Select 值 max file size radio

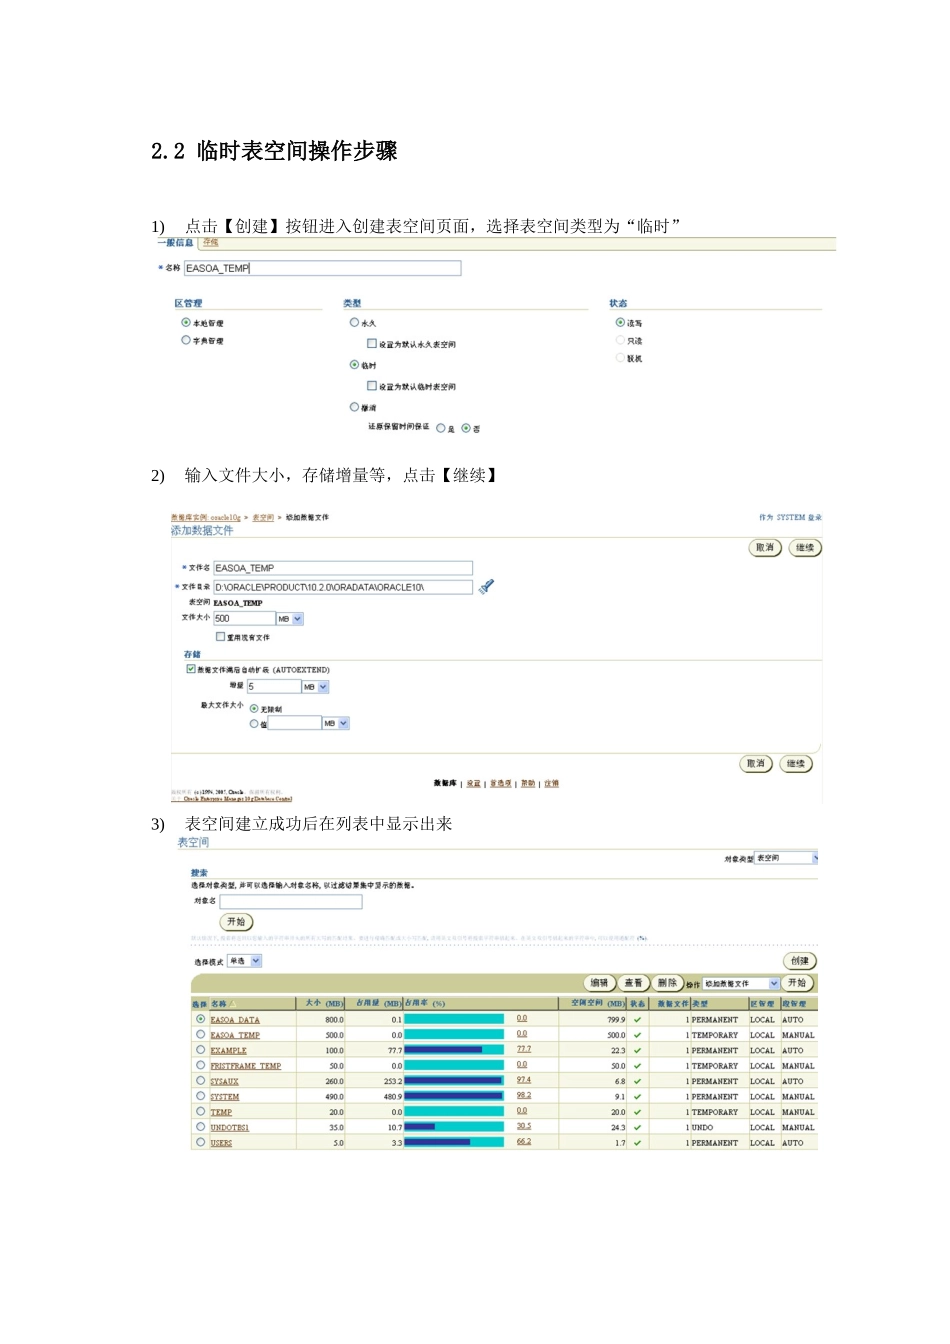(254, 723)
